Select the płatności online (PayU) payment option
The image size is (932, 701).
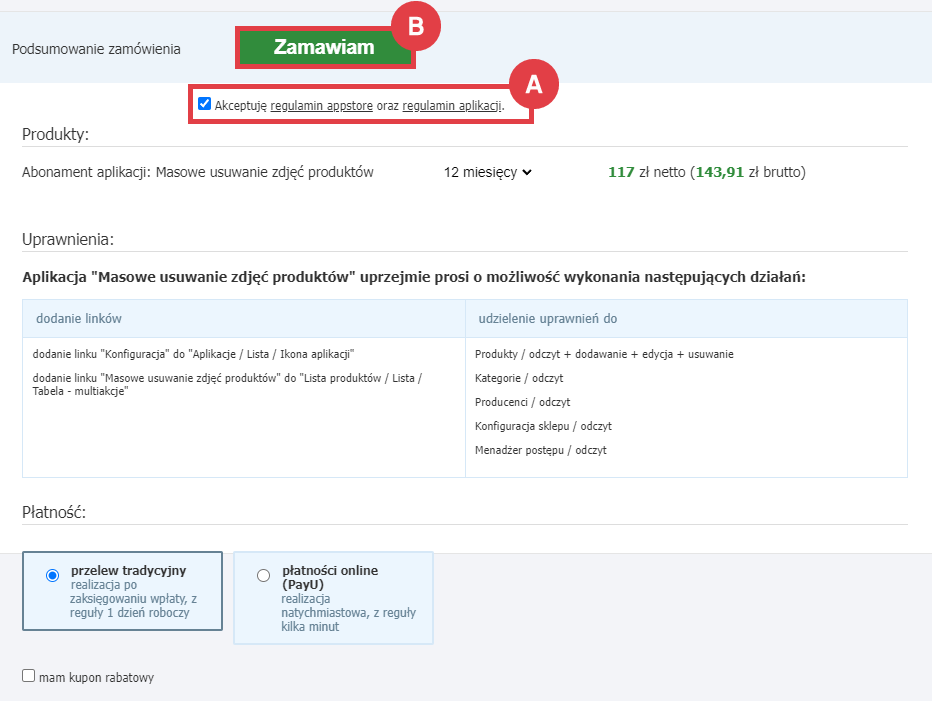(263, 574)
